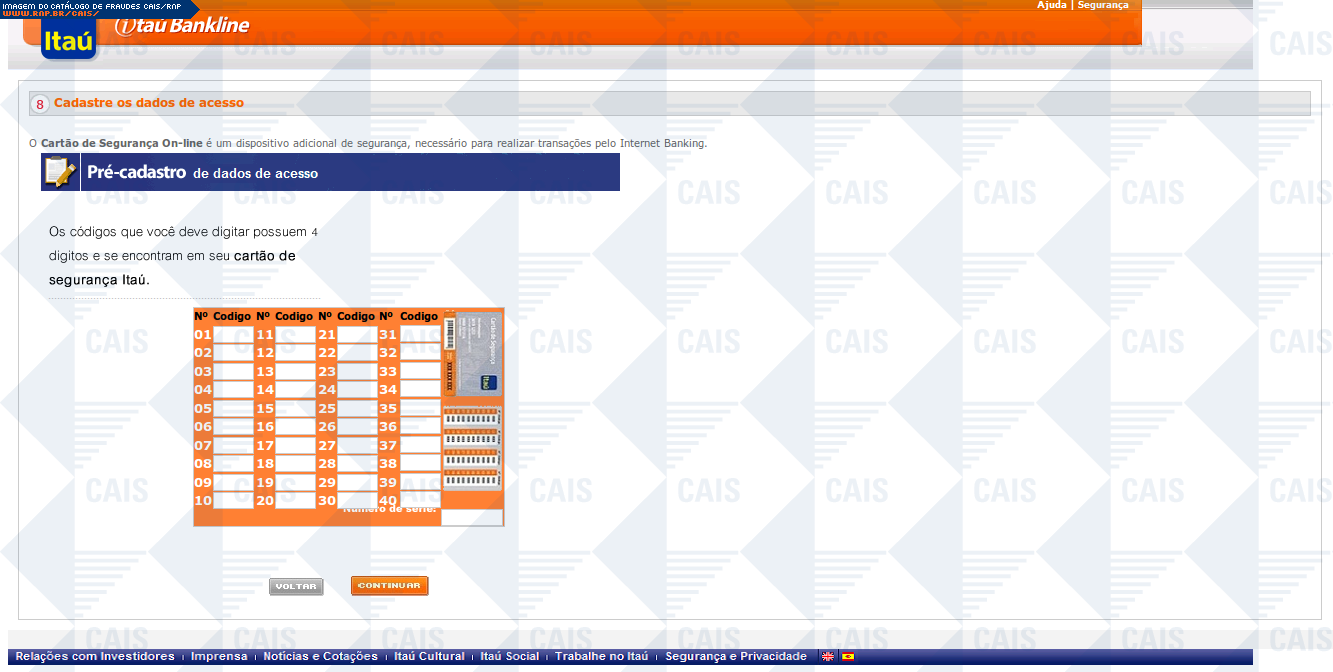1333x672 pixels.
Task: Switch language using the Spanish flag icon
Action: click(848, 657)
